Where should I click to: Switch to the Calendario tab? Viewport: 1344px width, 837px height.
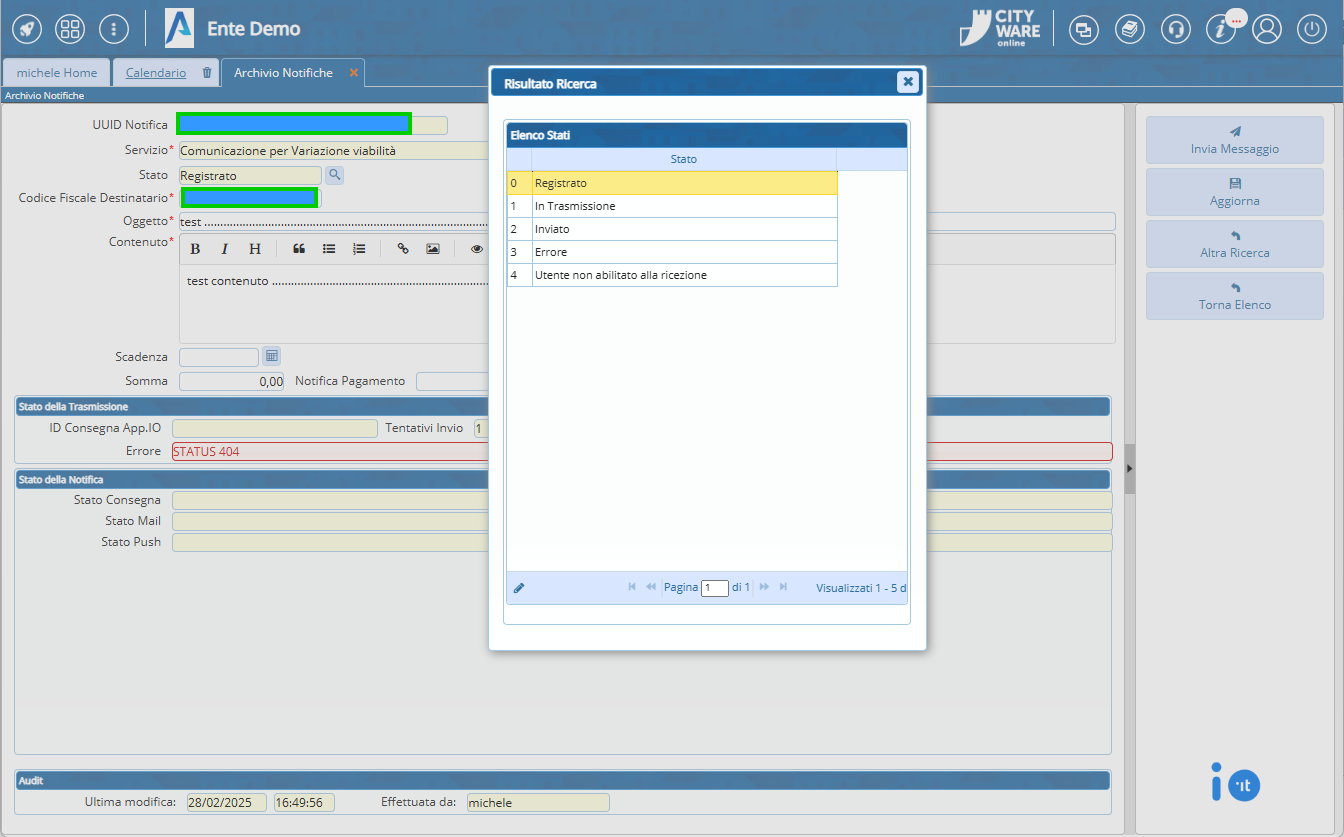tap(156, 73)
